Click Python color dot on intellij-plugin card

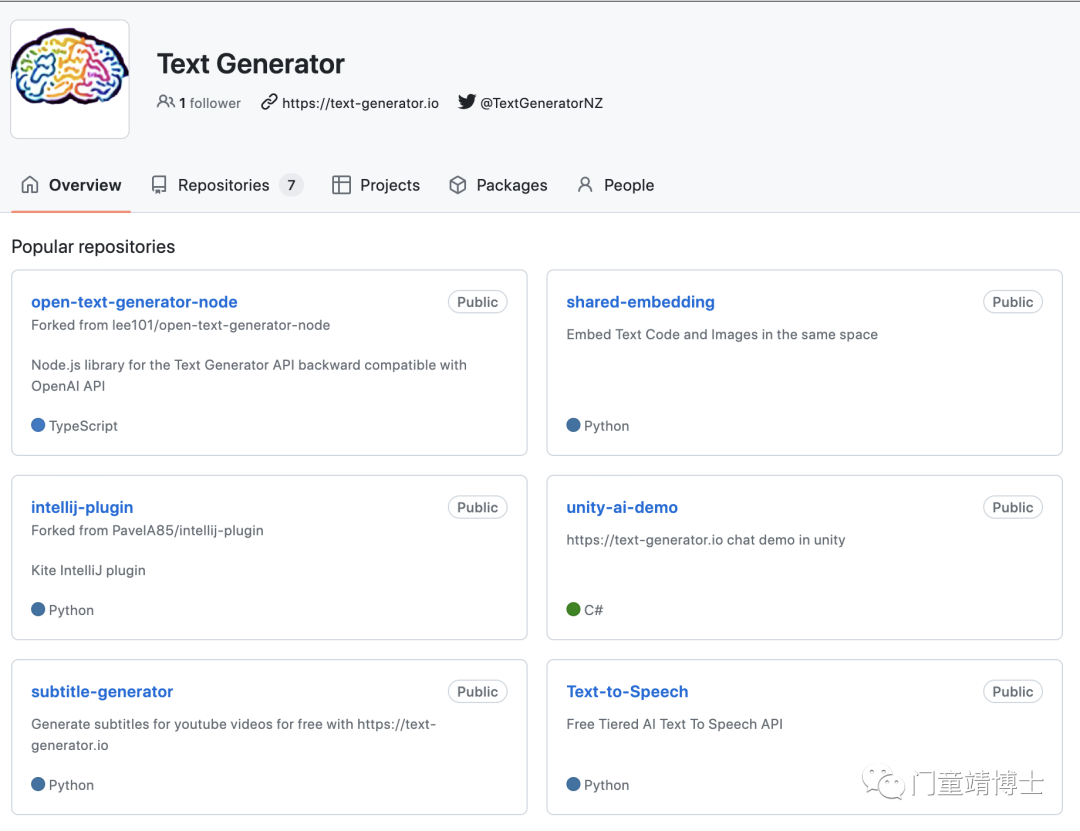(x=38, y=609)
